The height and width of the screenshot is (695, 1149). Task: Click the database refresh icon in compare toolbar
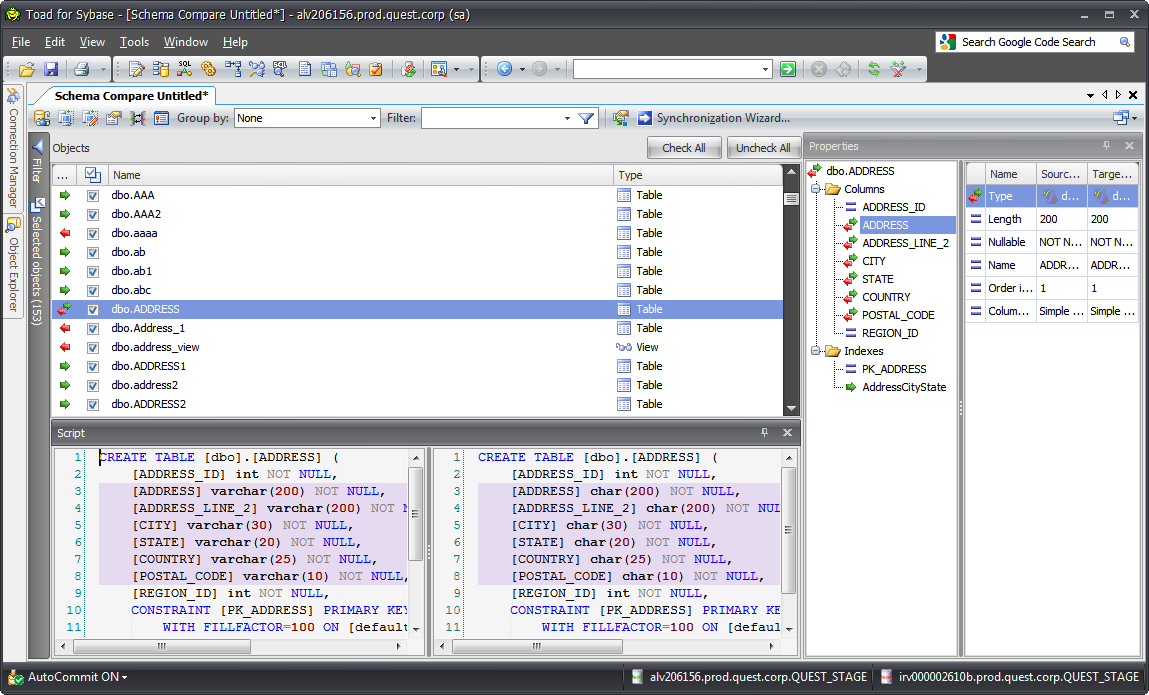click(43, 118)
